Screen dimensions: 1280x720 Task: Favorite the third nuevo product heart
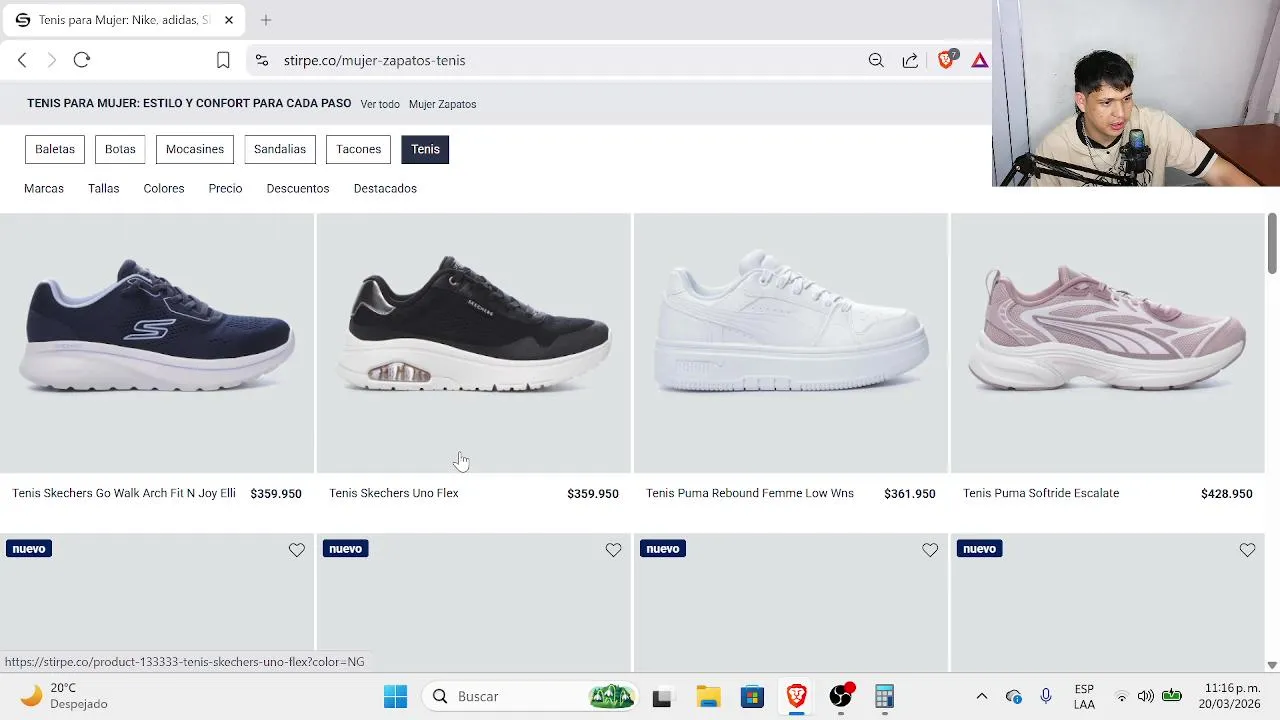pyautogui.click(x=930, y=550)
